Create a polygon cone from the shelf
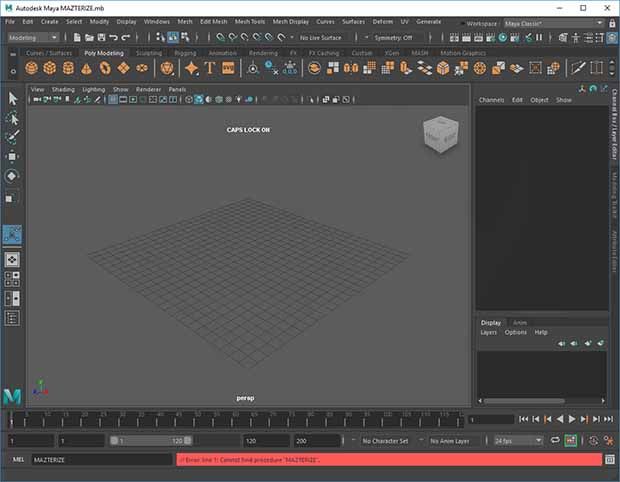620x482 pixels. [86, 68]
